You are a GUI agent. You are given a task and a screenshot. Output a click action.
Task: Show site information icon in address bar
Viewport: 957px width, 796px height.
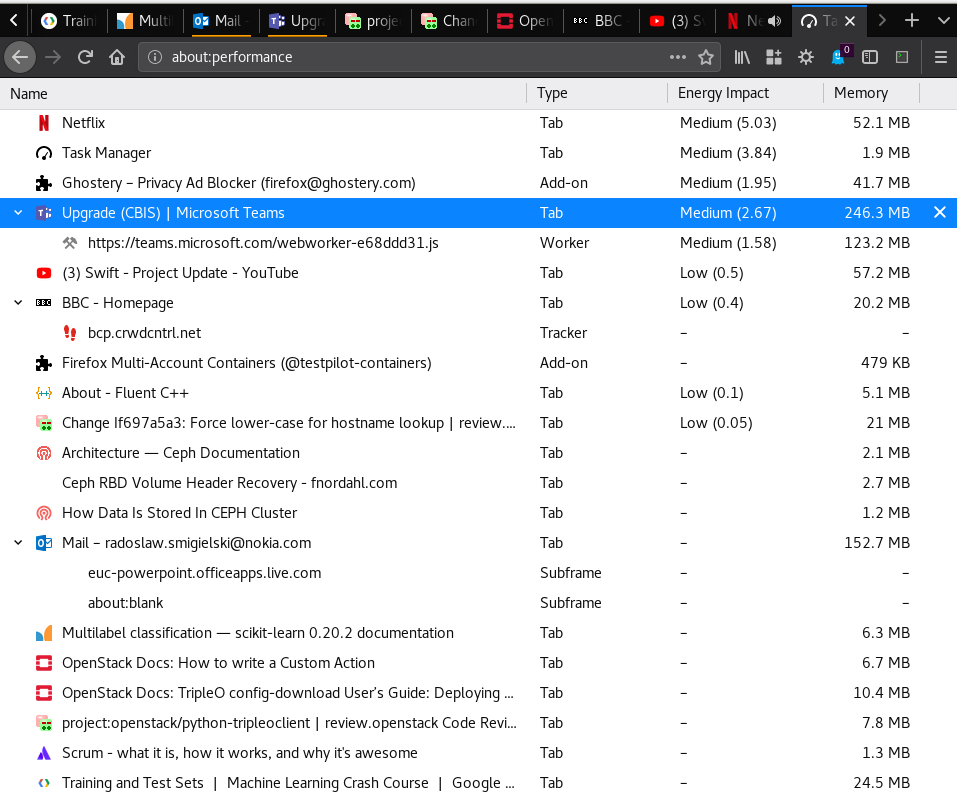click(155, 57)
